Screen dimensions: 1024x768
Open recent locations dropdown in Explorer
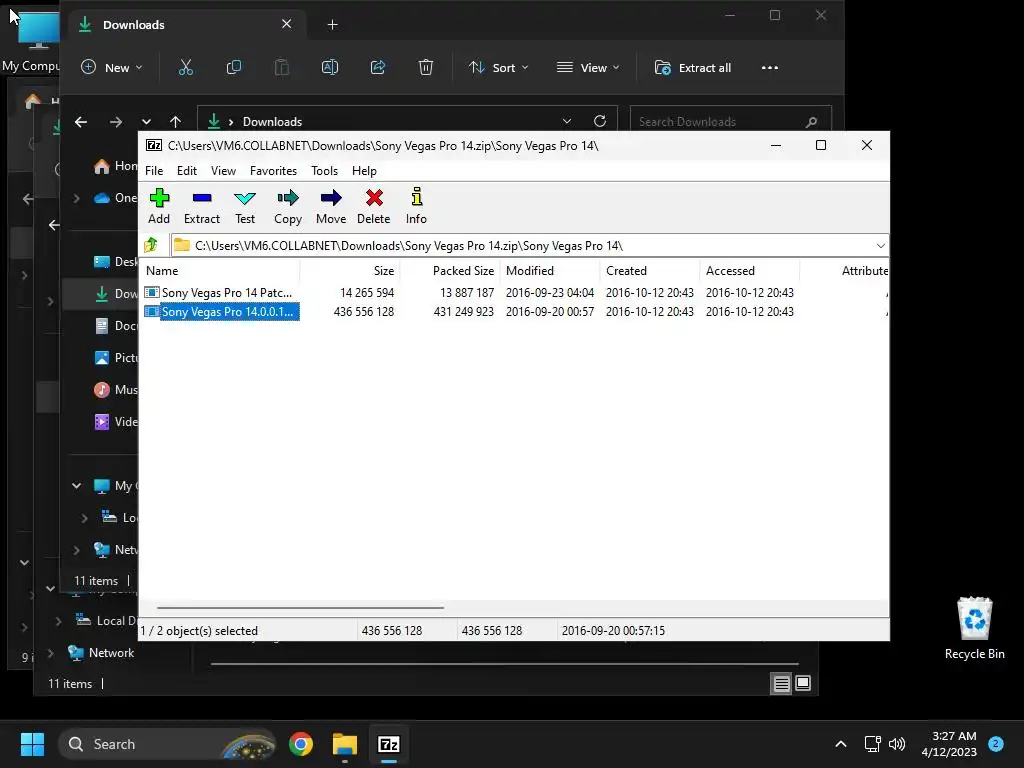146,121
